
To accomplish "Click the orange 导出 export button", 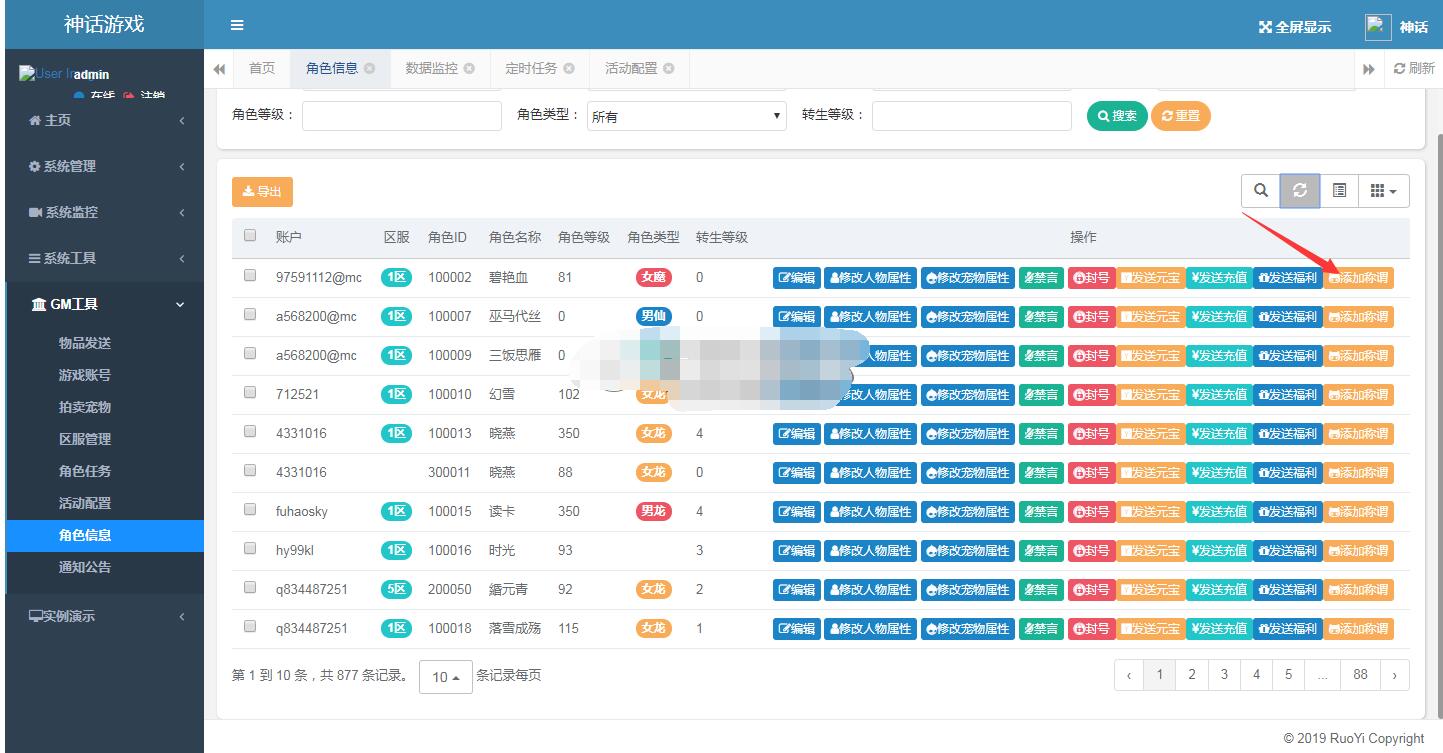I will coord(262,192).
